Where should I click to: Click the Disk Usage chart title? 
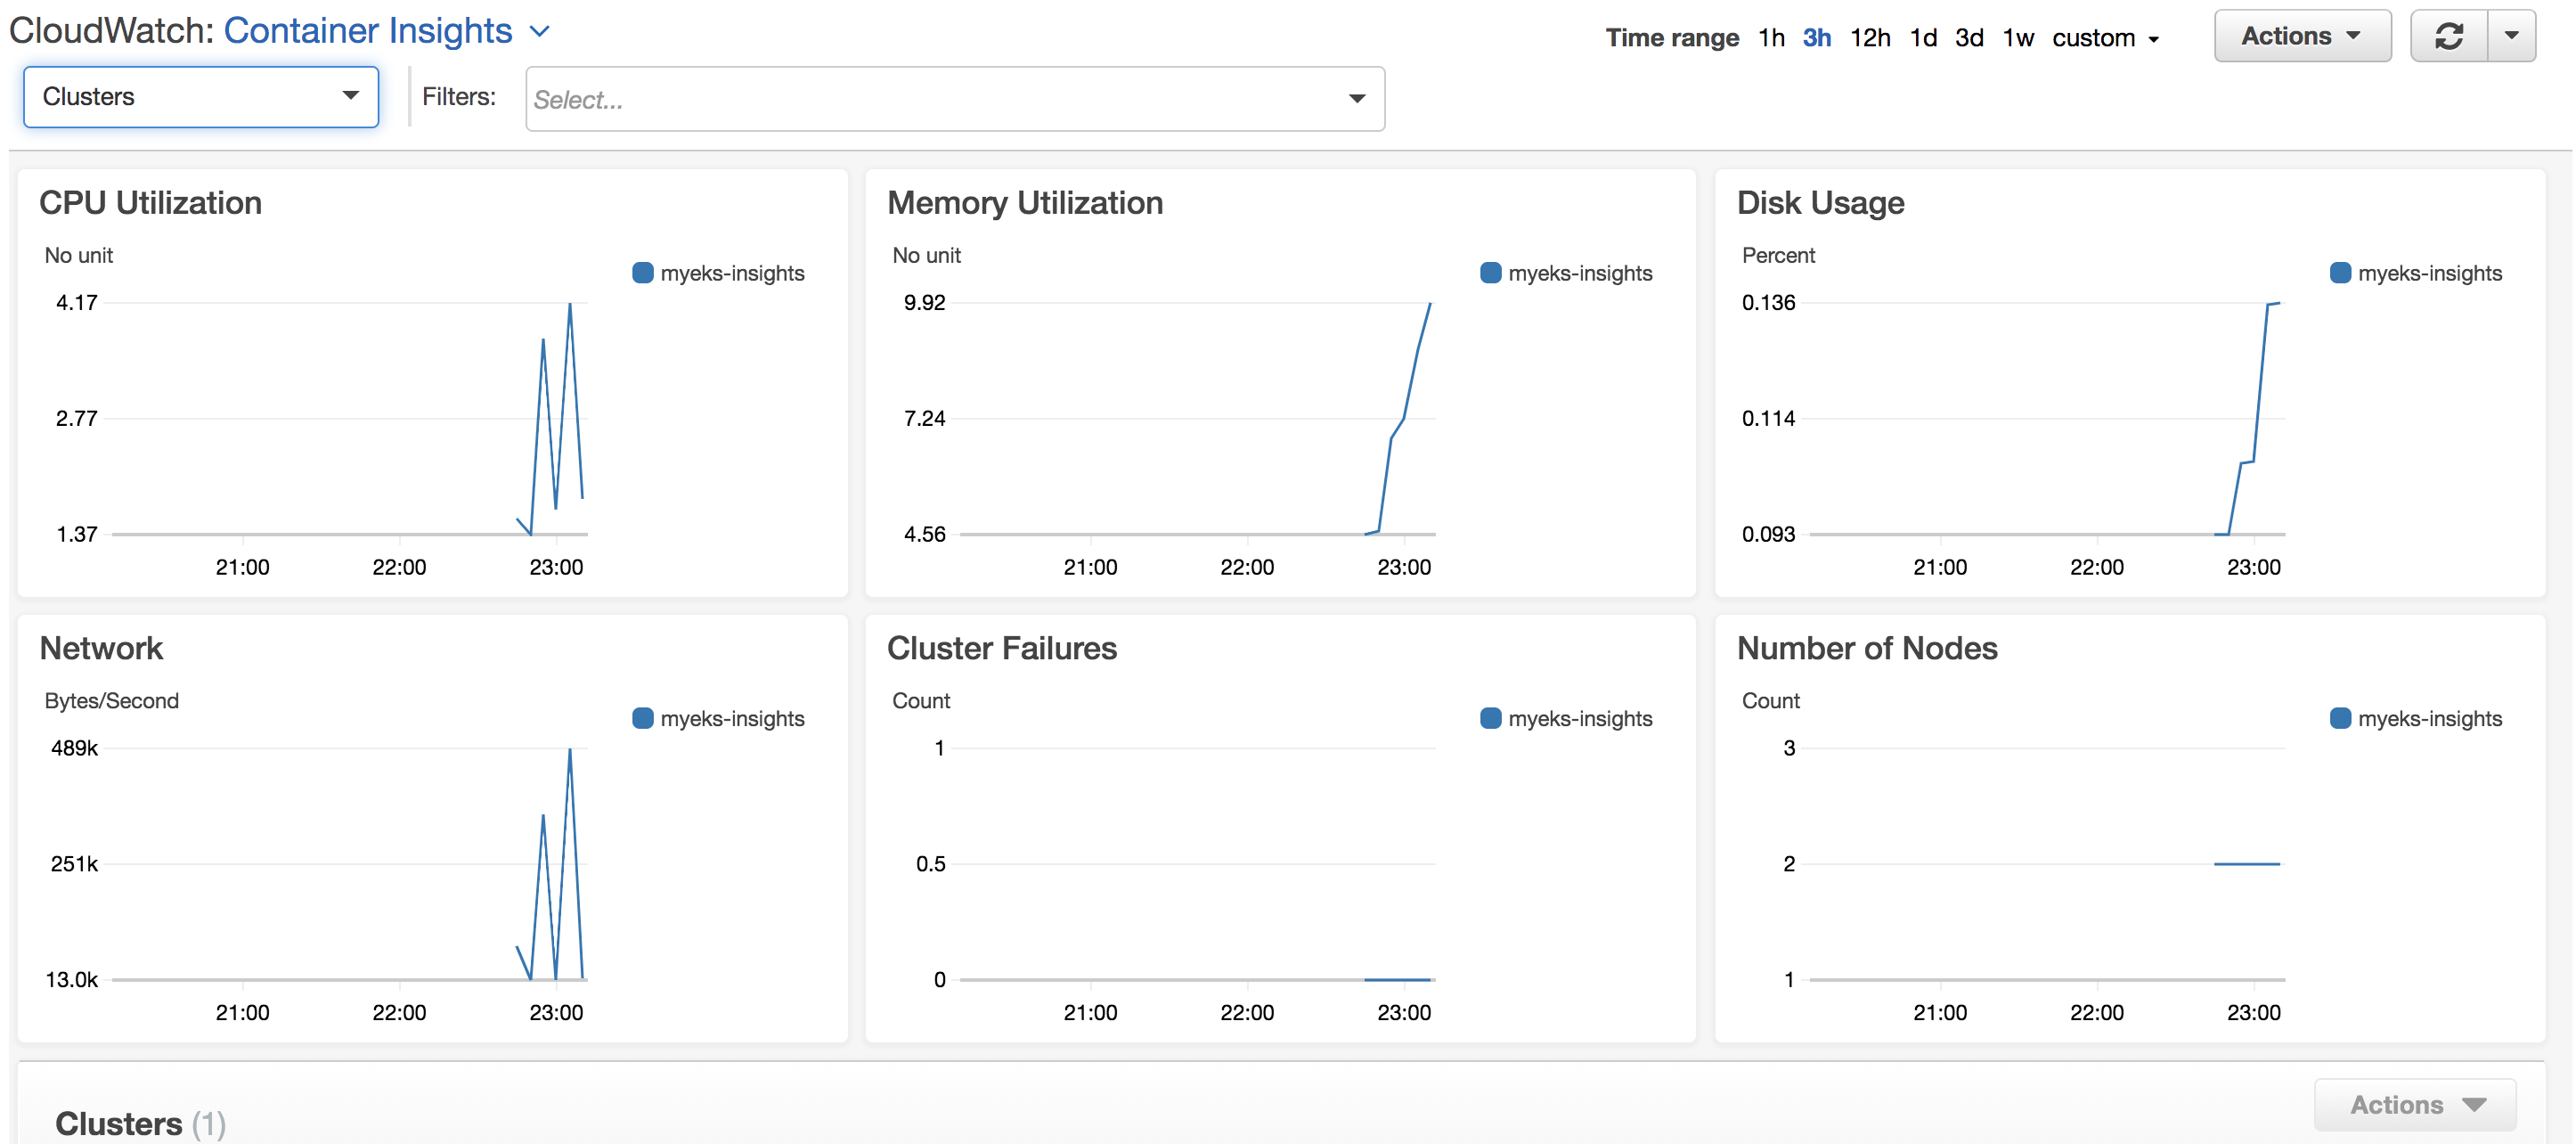pos(1820,203)
